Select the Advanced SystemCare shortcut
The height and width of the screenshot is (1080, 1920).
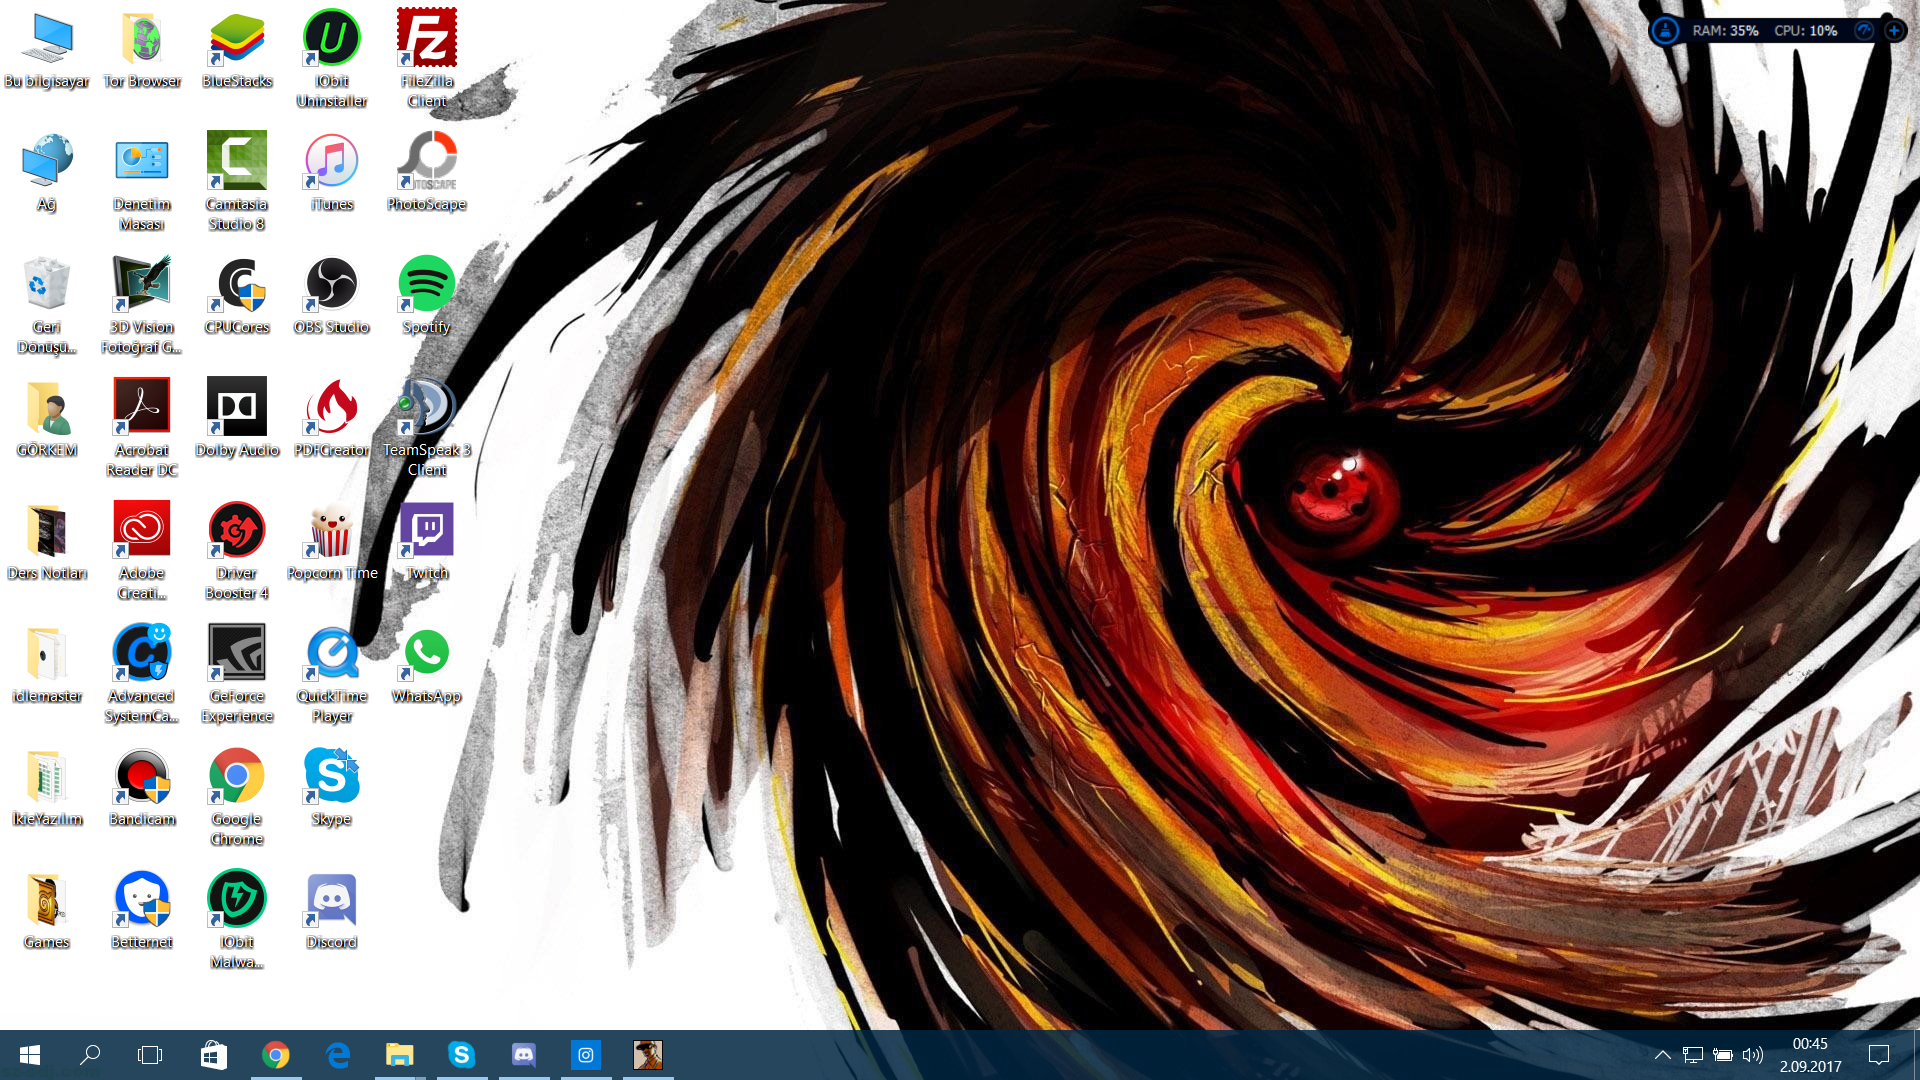pyautogui.click(x=142, y=674)
